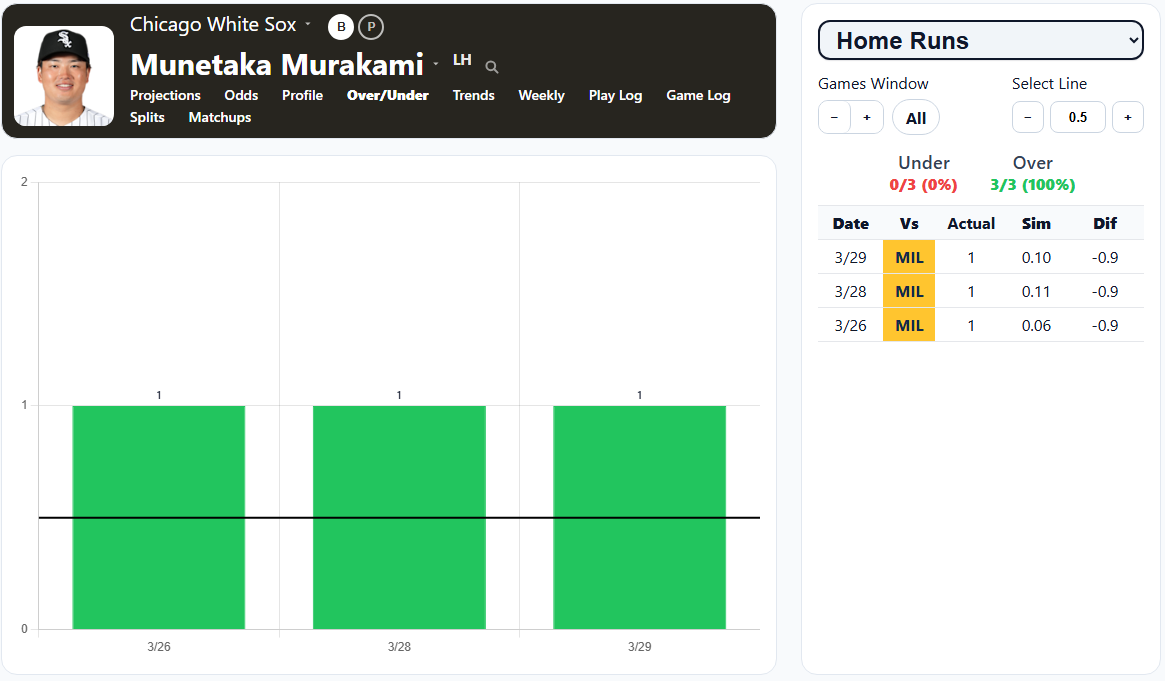Click the player search magnifier icon
Screen dimensions: 1165x681
click(x=491, y=67)
